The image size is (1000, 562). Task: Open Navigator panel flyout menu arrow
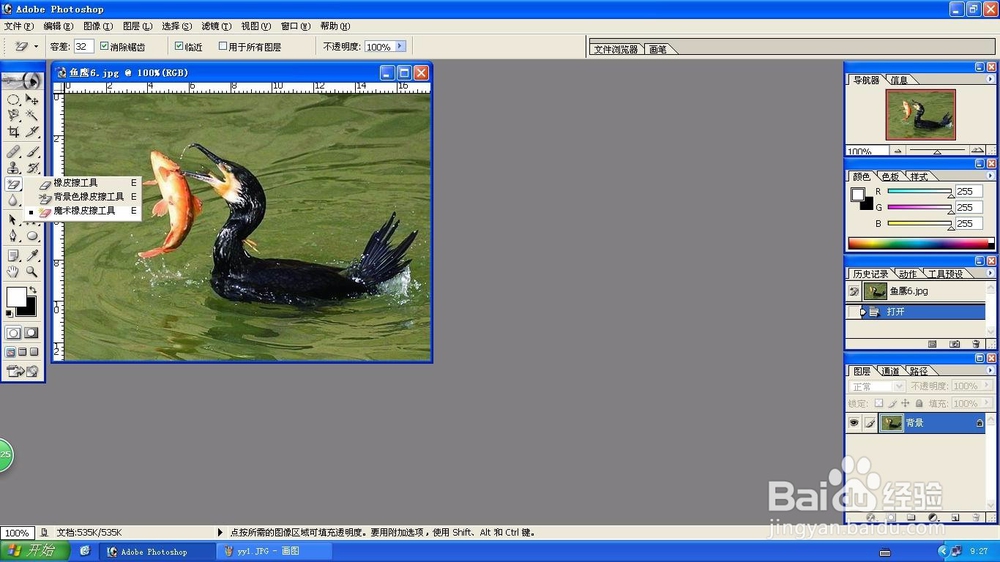(990, 80)
